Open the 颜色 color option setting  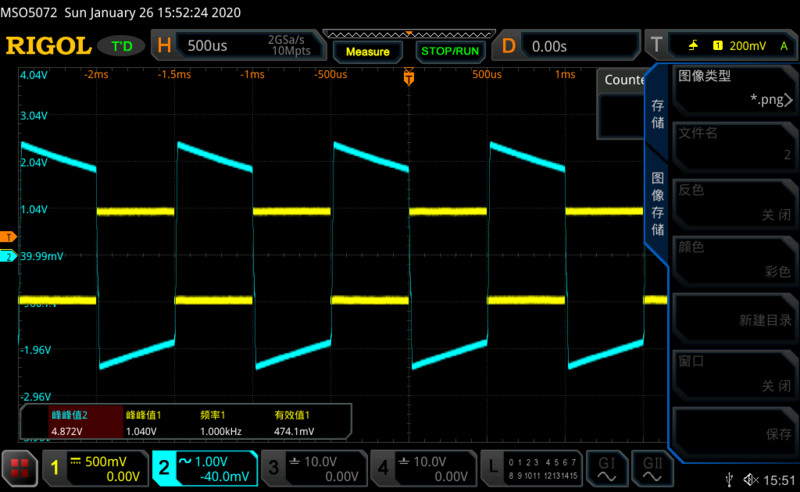[x=734, y=259]
